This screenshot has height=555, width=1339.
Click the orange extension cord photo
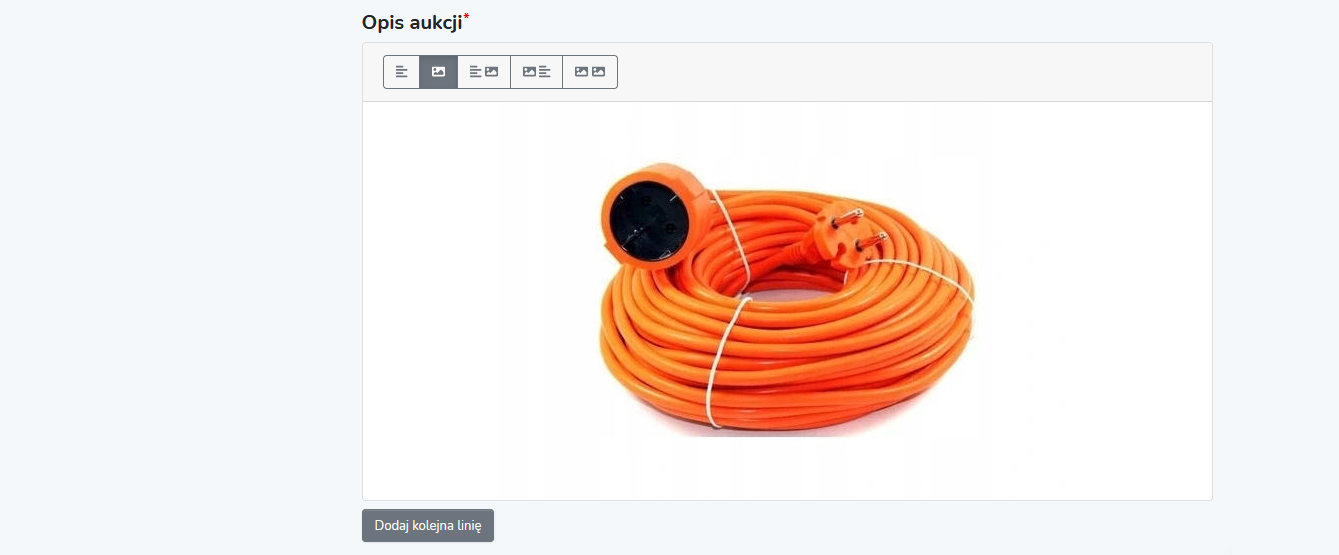(x=787, y=297)
